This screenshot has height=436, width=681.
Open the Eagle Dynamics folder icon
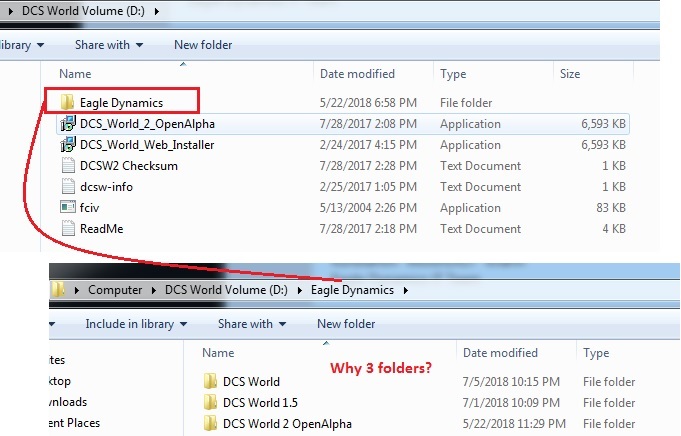pyautogui.click(x=67, y=102)
